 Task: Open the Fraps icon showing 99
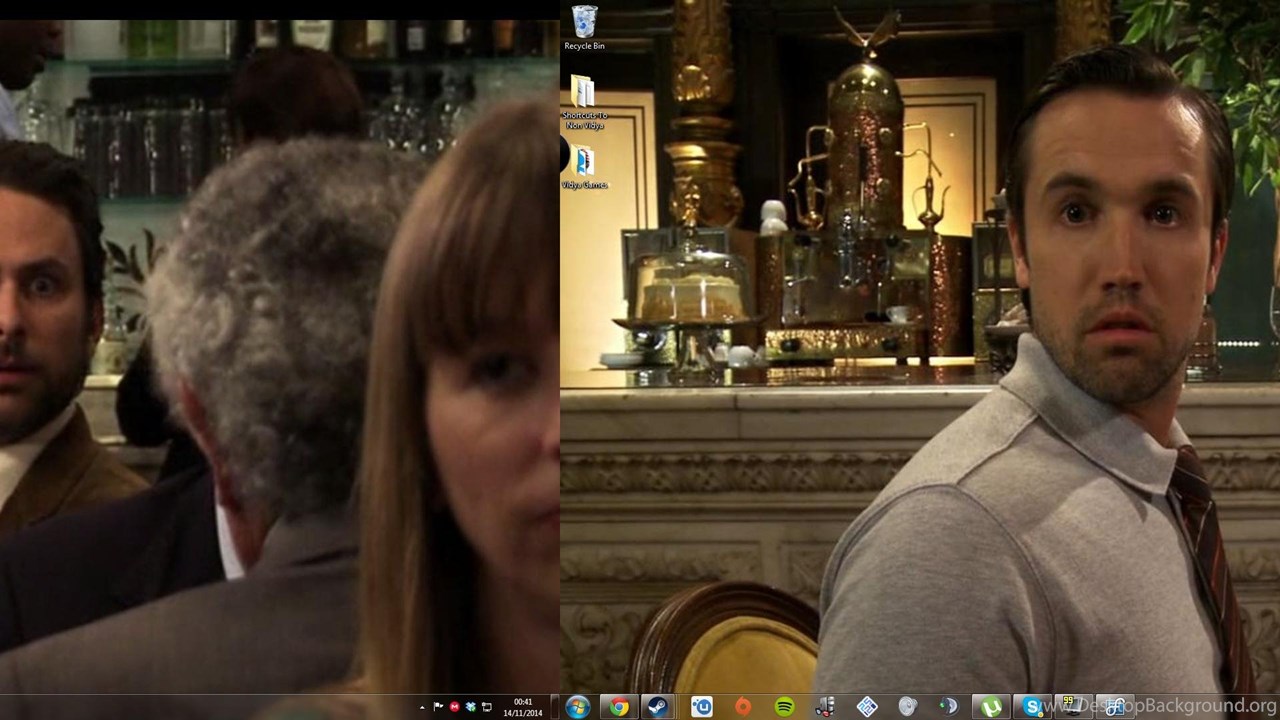(1073, 707)
